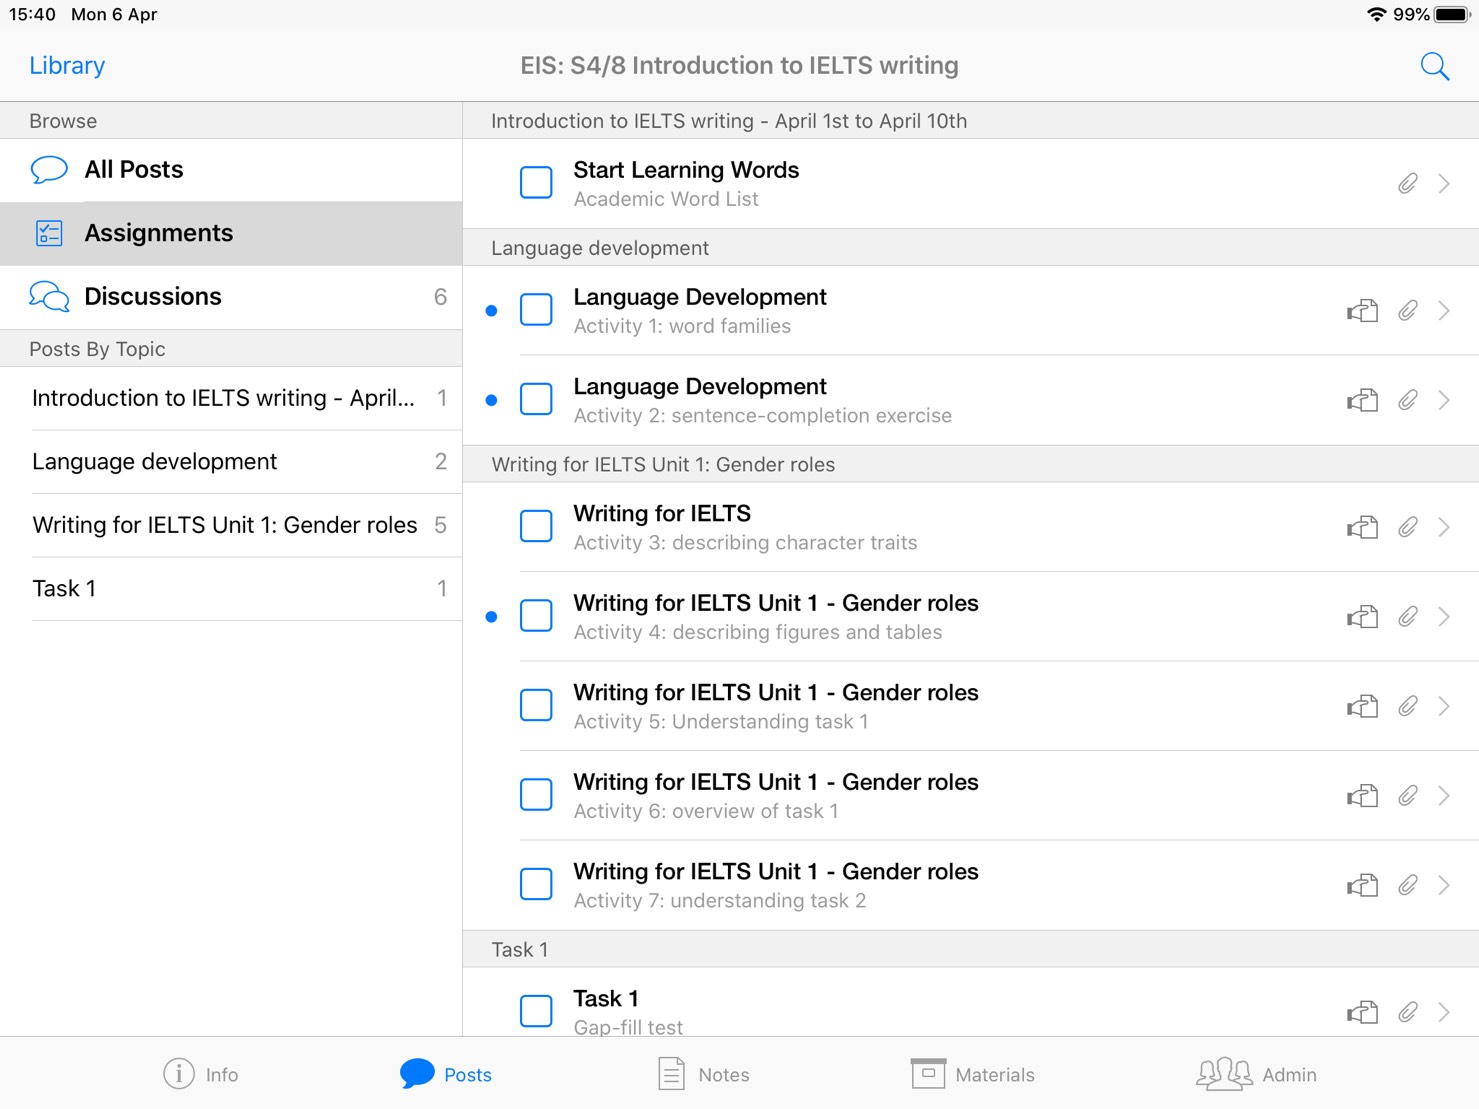Show All Posts
1479x1109 pixels.
click(231, 170)
